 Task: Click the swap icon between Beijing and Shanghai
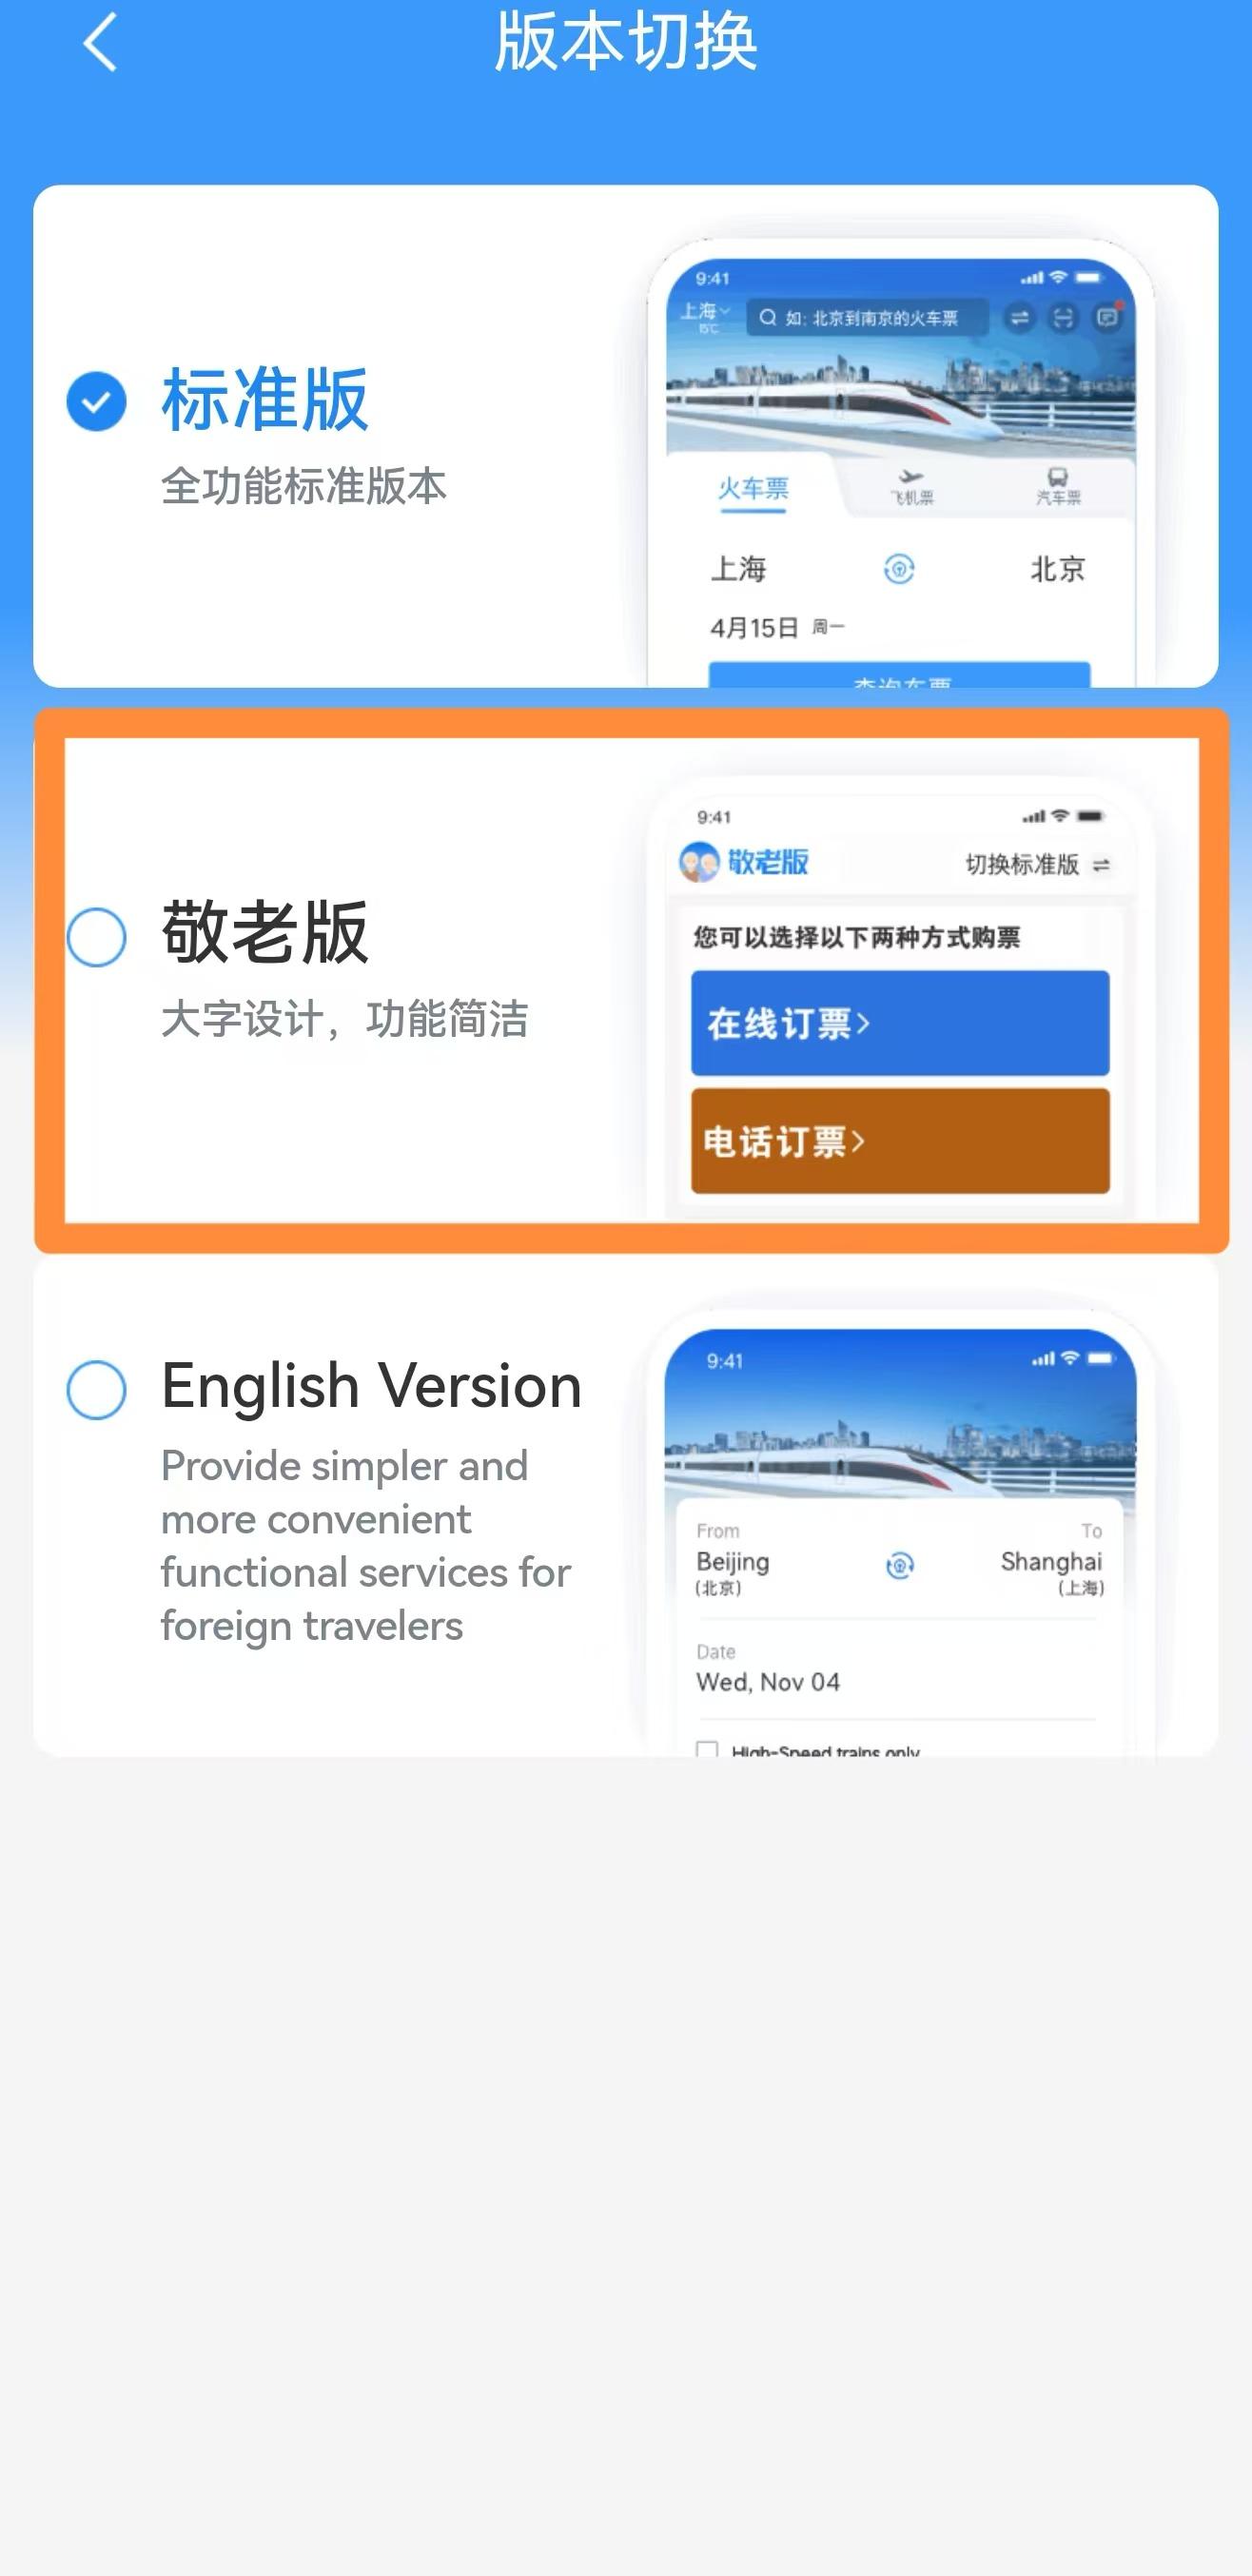[900, 1565]
